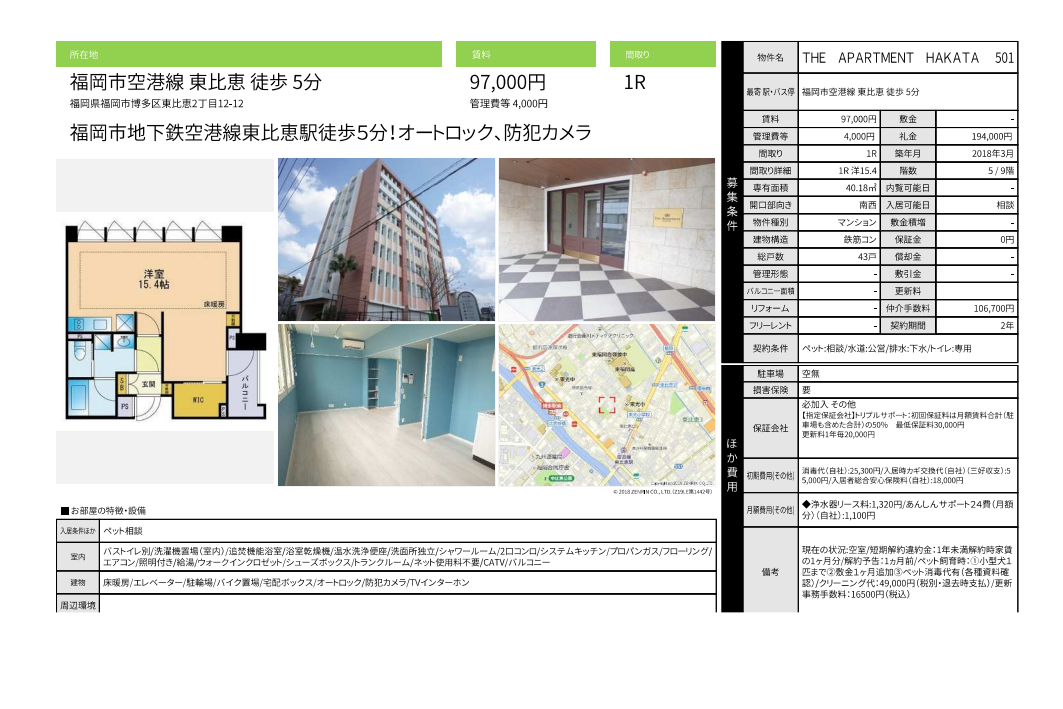Select the green 賃料 header

525,54
